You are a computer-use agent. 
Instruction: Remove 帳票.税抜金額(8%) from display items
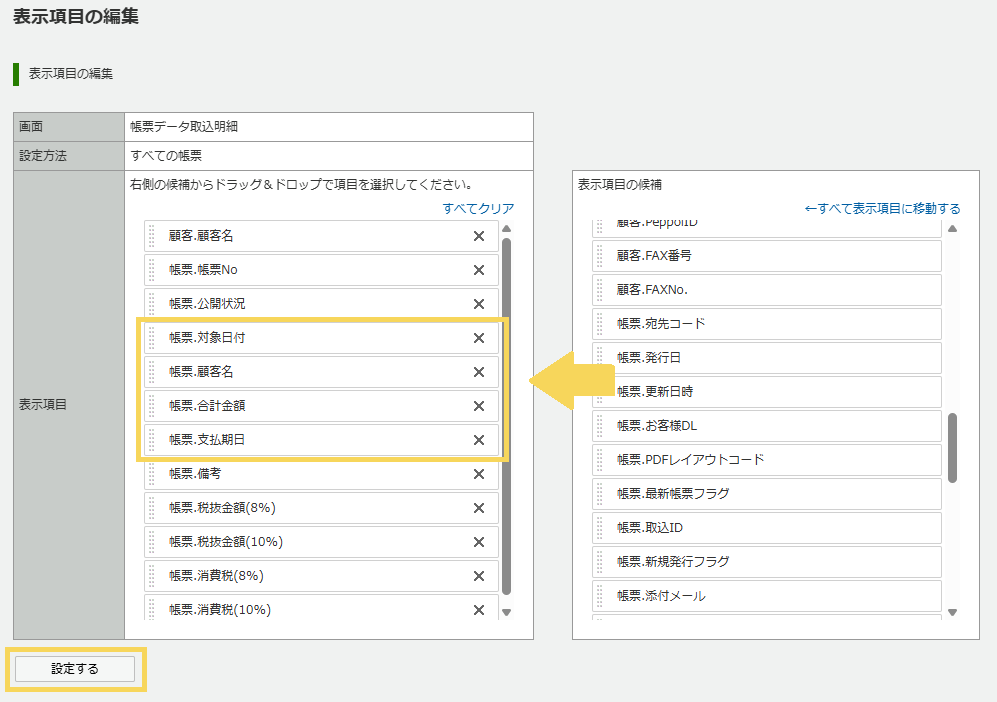click(x=478, y=508)
